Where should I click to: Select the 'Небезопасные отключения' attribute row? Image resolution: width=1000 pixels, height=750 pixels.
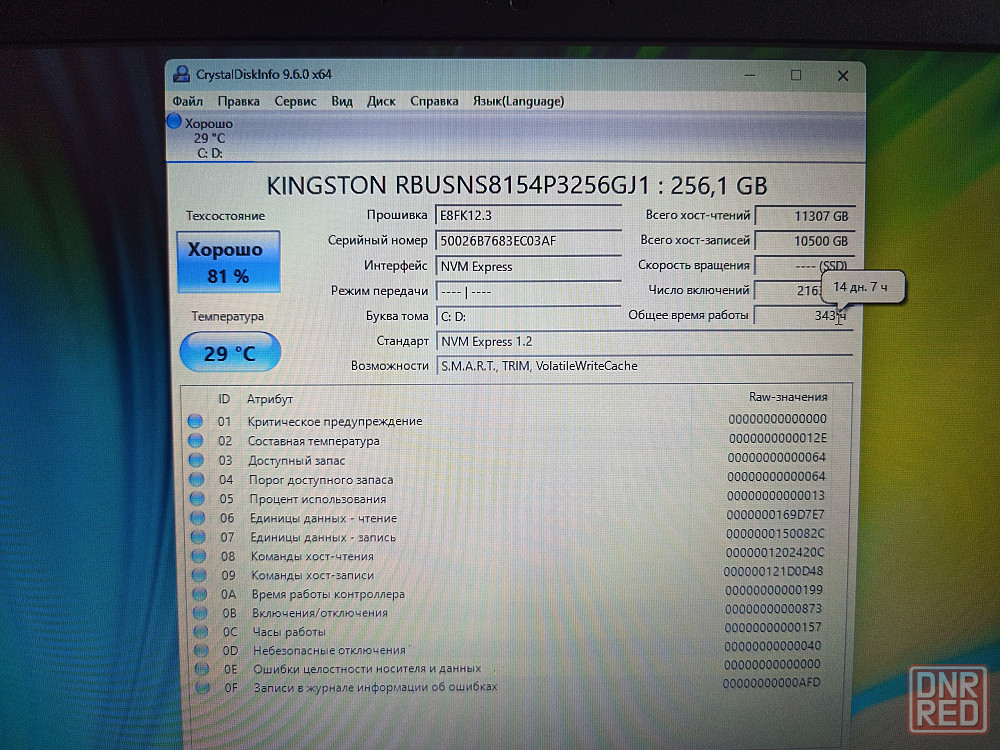509,649
